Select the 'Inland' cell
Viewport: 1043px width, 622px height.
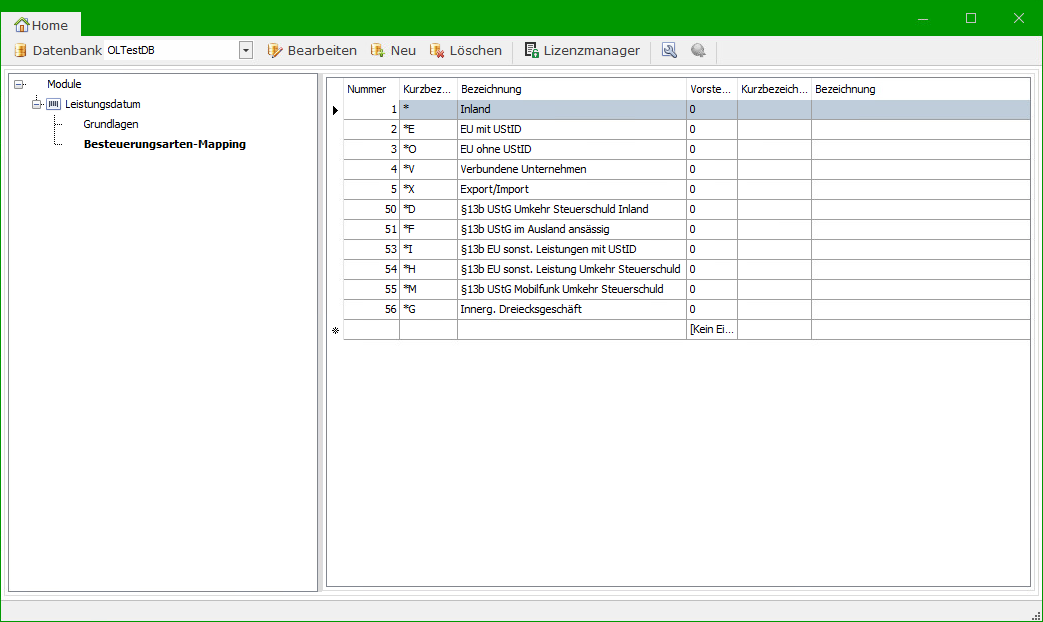[x=572, y=110]
